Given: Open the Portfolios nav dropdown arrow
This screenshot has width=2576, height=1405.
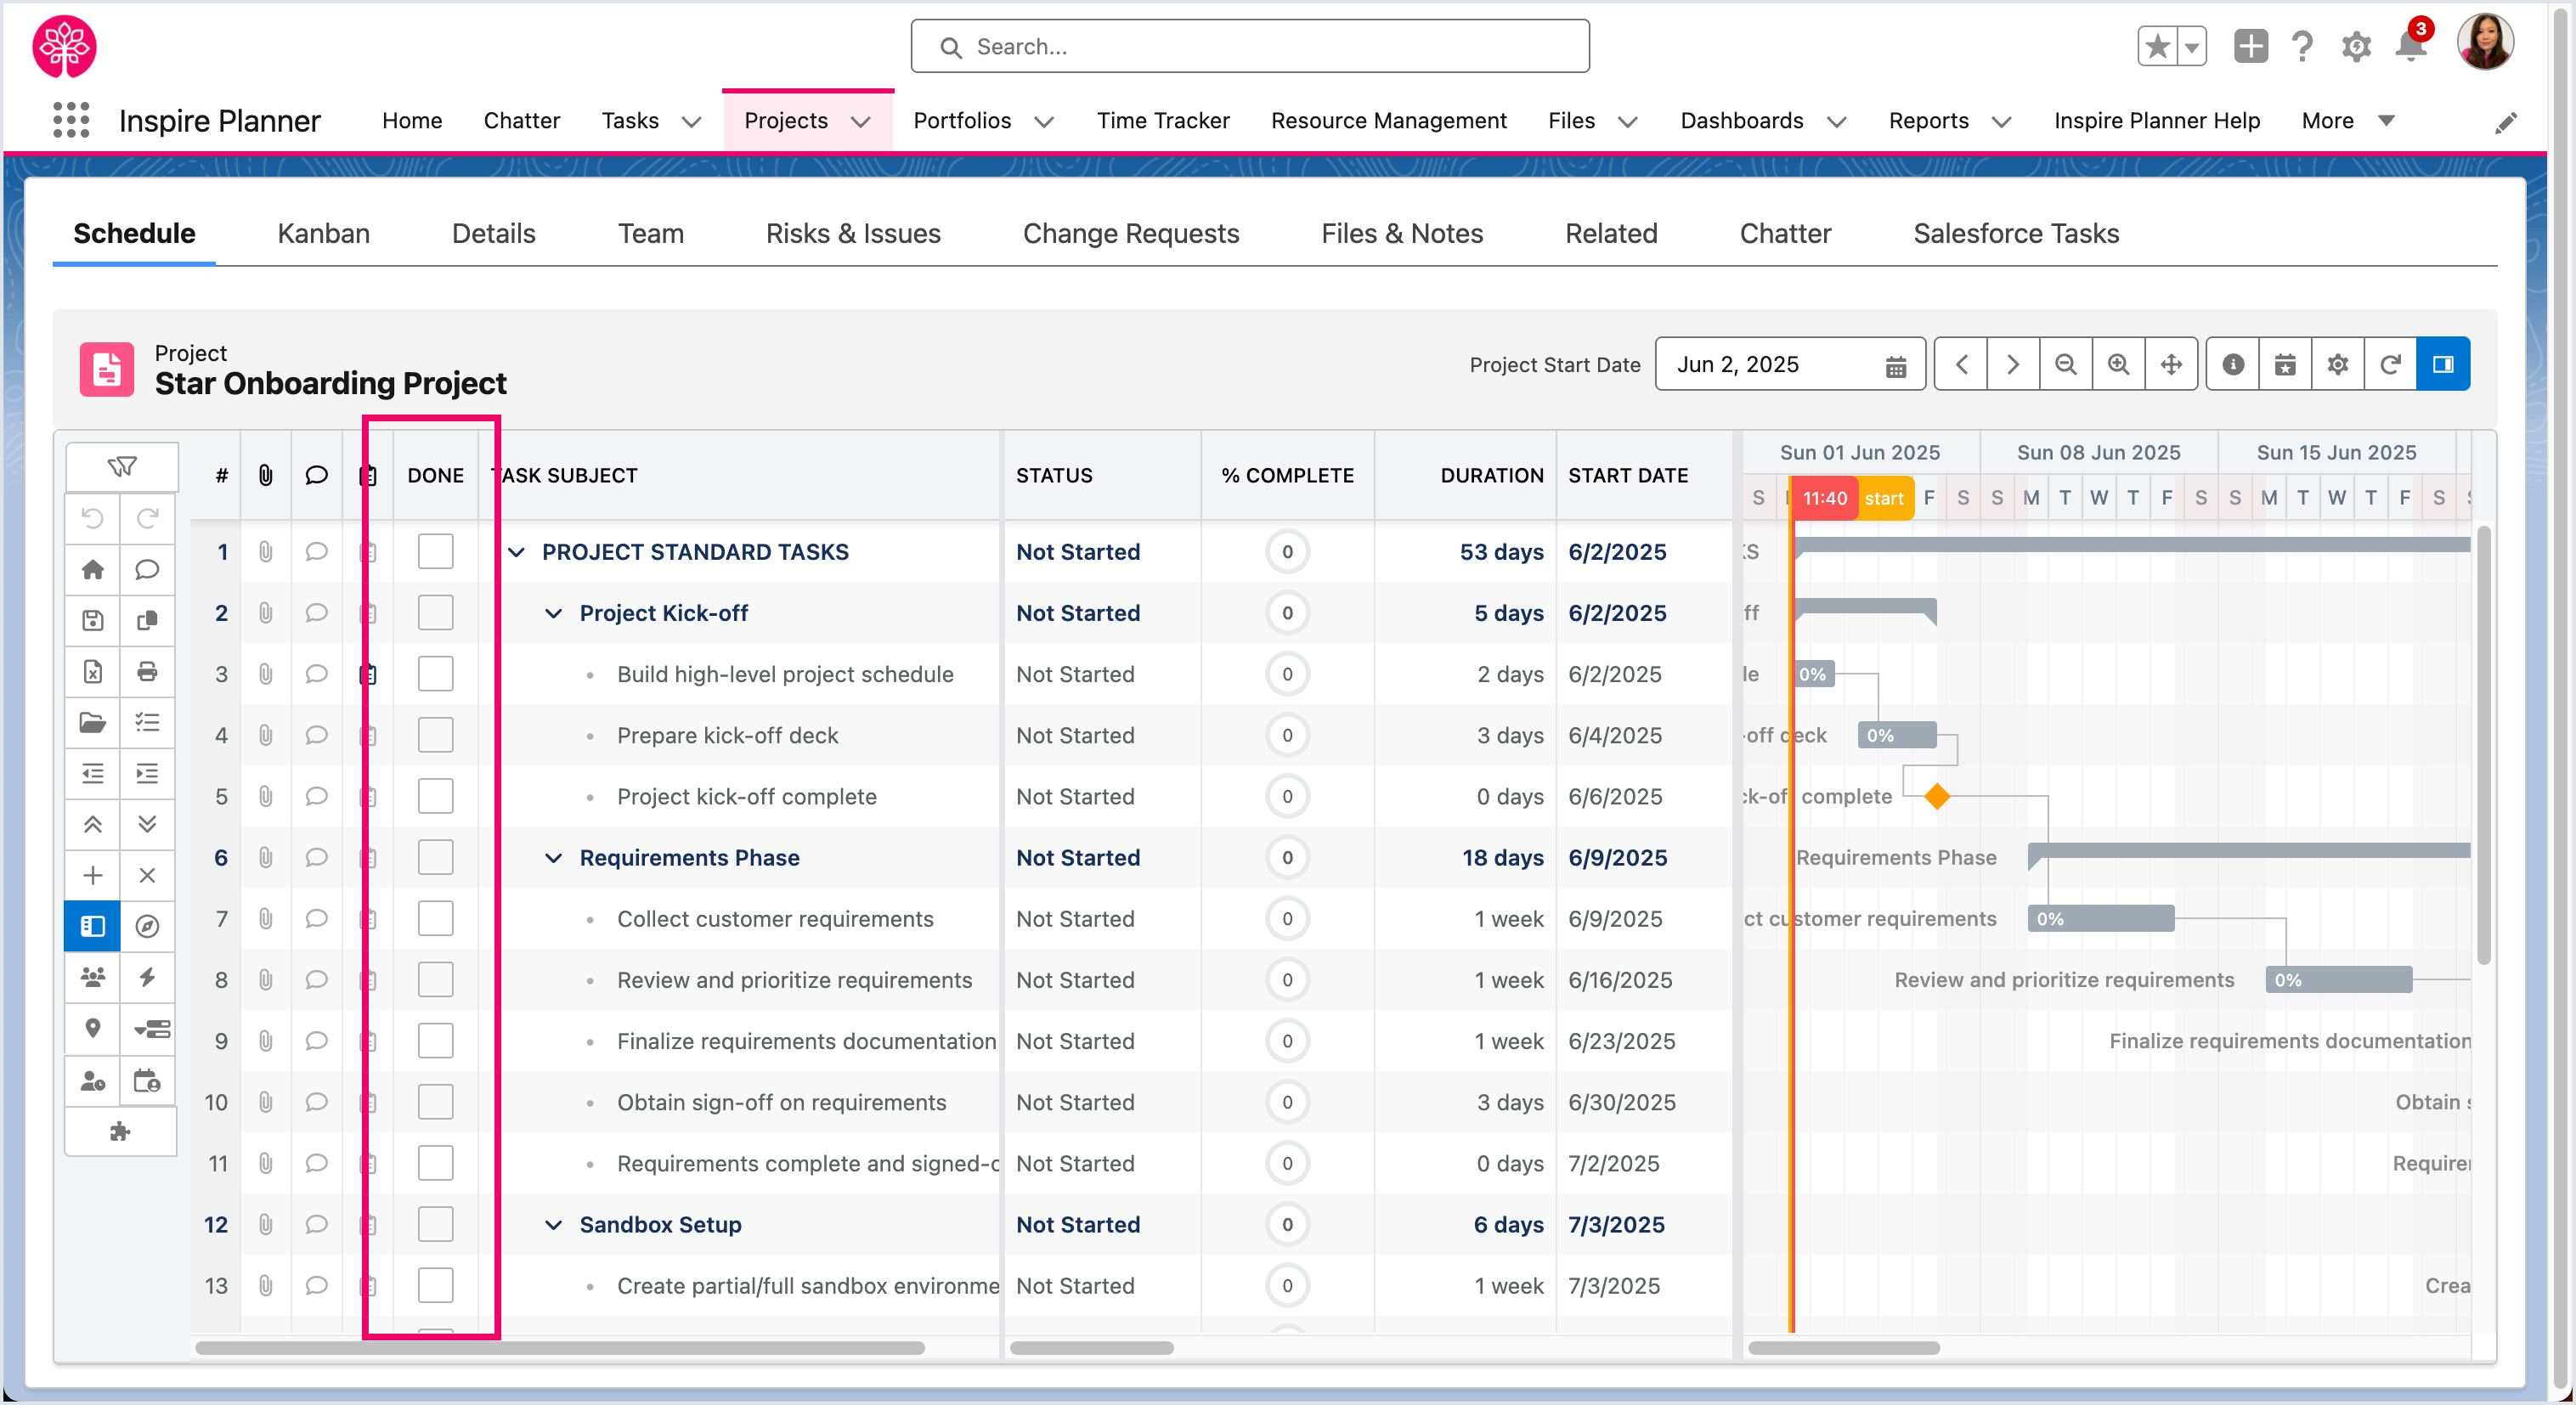Looking at the screenshot, I should [1044, 121].
